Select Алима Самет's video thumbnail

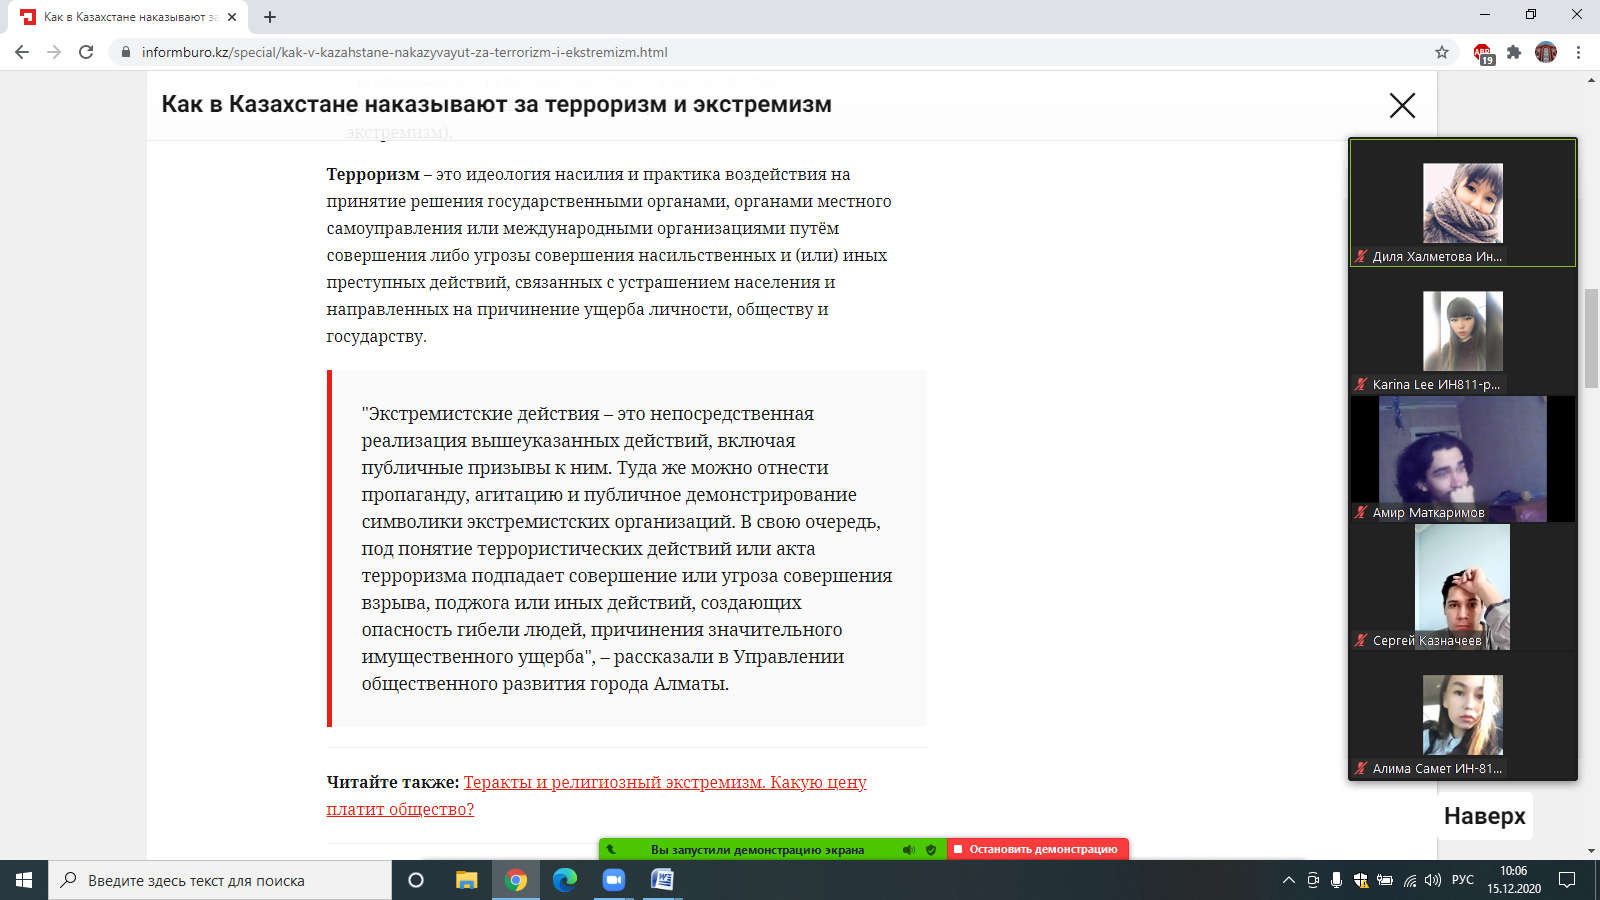click(x=1463, y=715)
